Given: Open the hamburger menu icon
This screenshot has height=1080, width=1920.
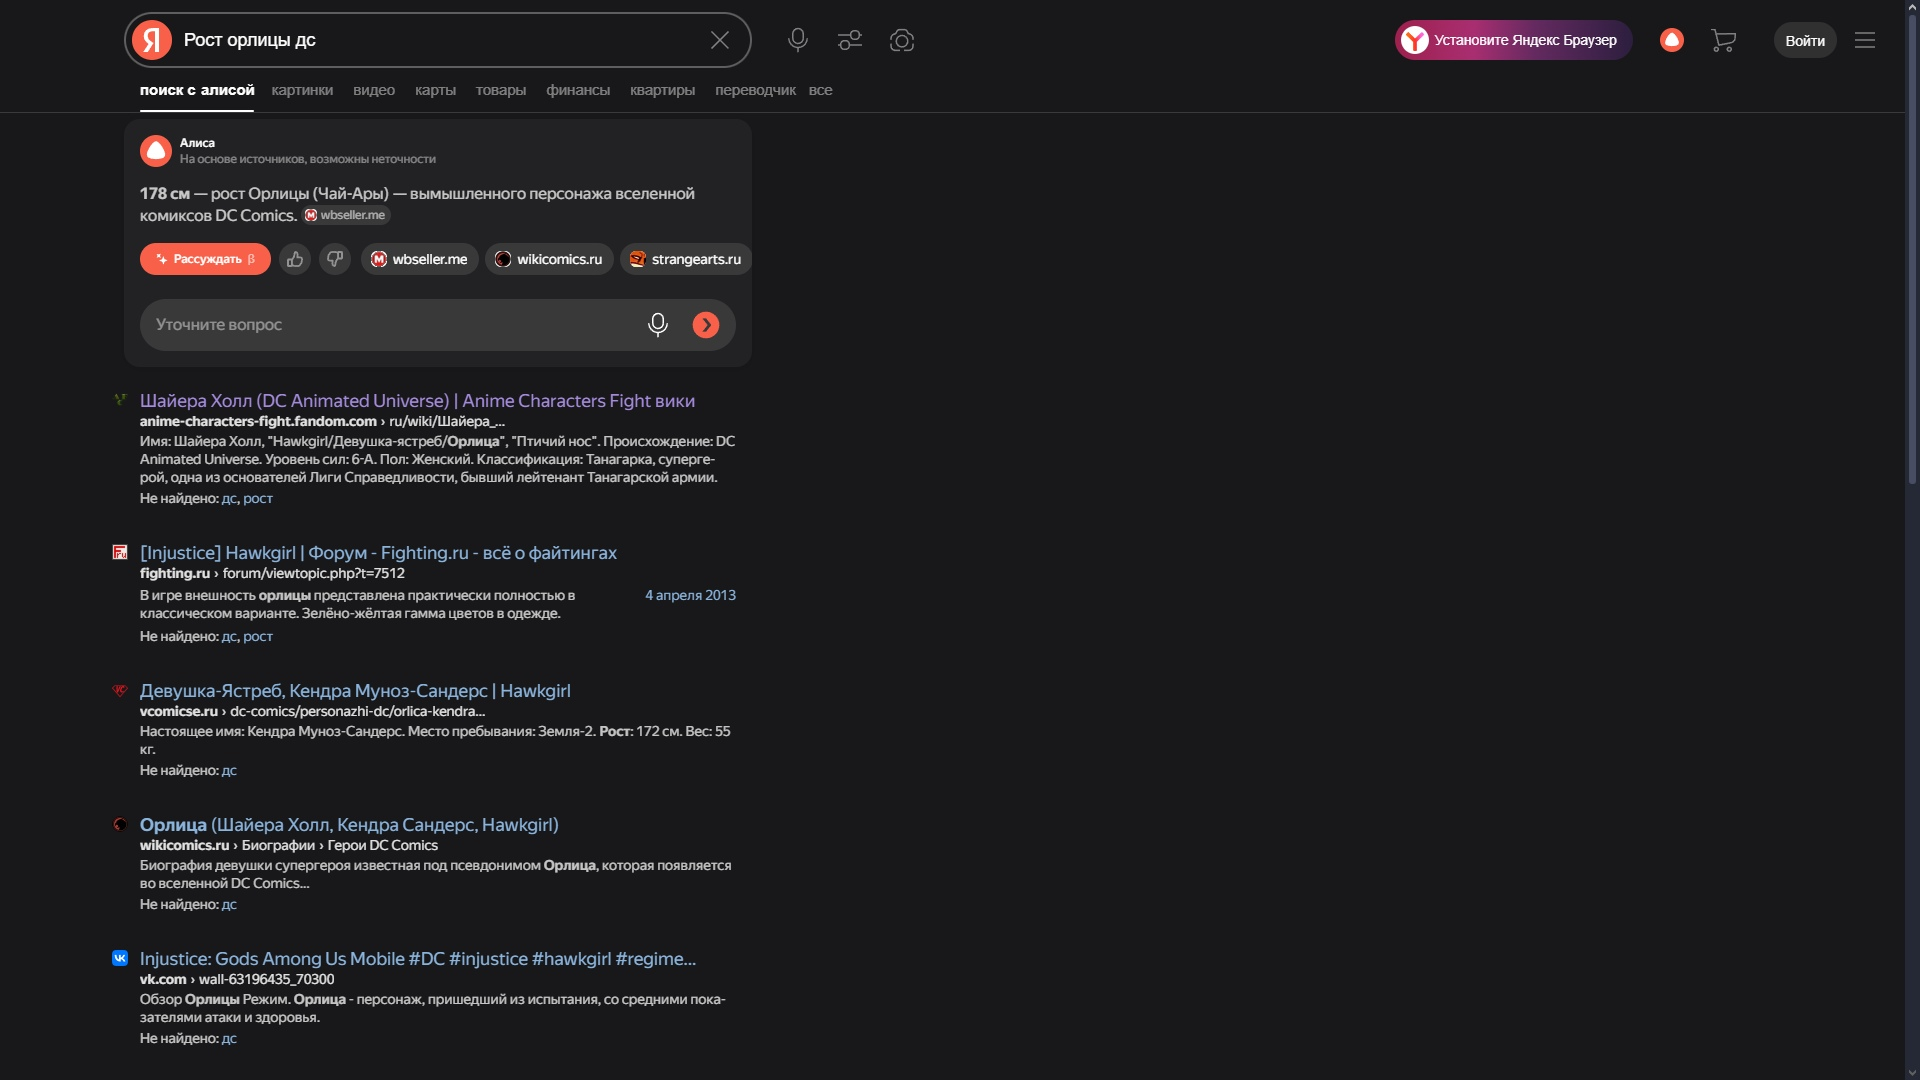Looking at the screenshot, I should coord(1865,40).
